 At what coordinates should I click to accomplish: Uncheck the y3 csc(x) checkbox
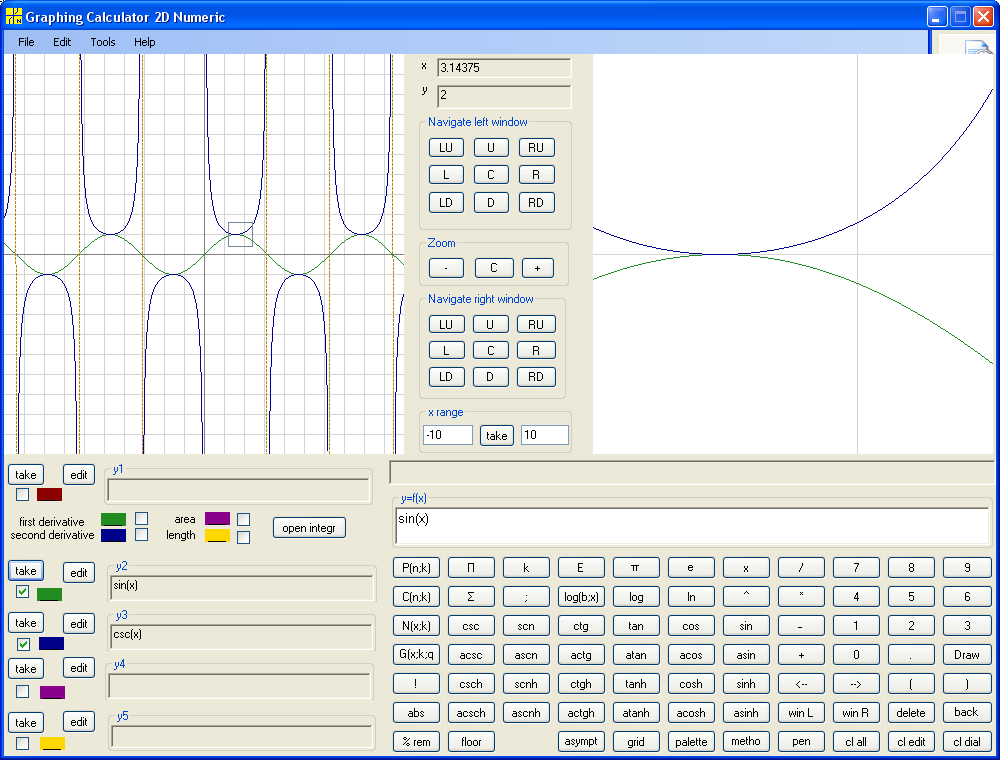[x=23, y=644]
